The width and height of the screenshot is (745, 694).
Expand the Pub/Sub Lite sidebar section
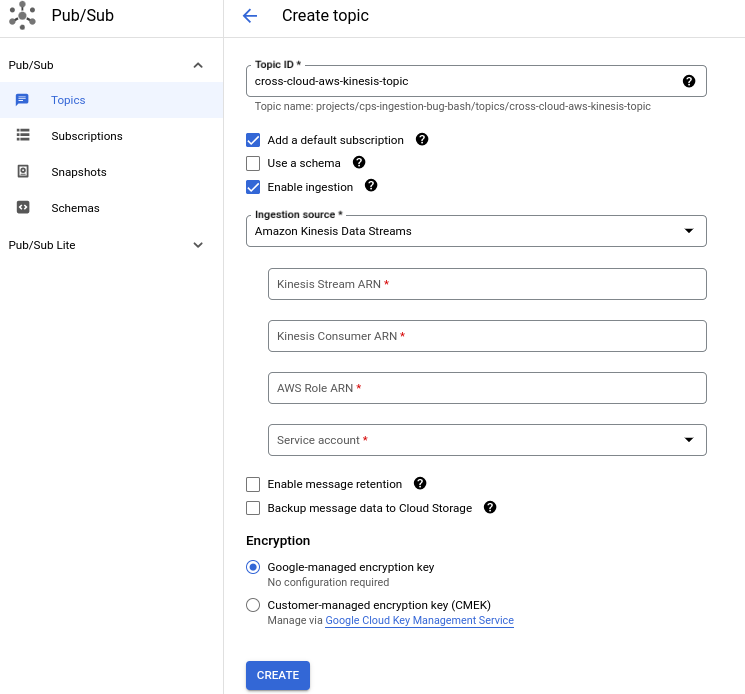click(x=198, y=245)
